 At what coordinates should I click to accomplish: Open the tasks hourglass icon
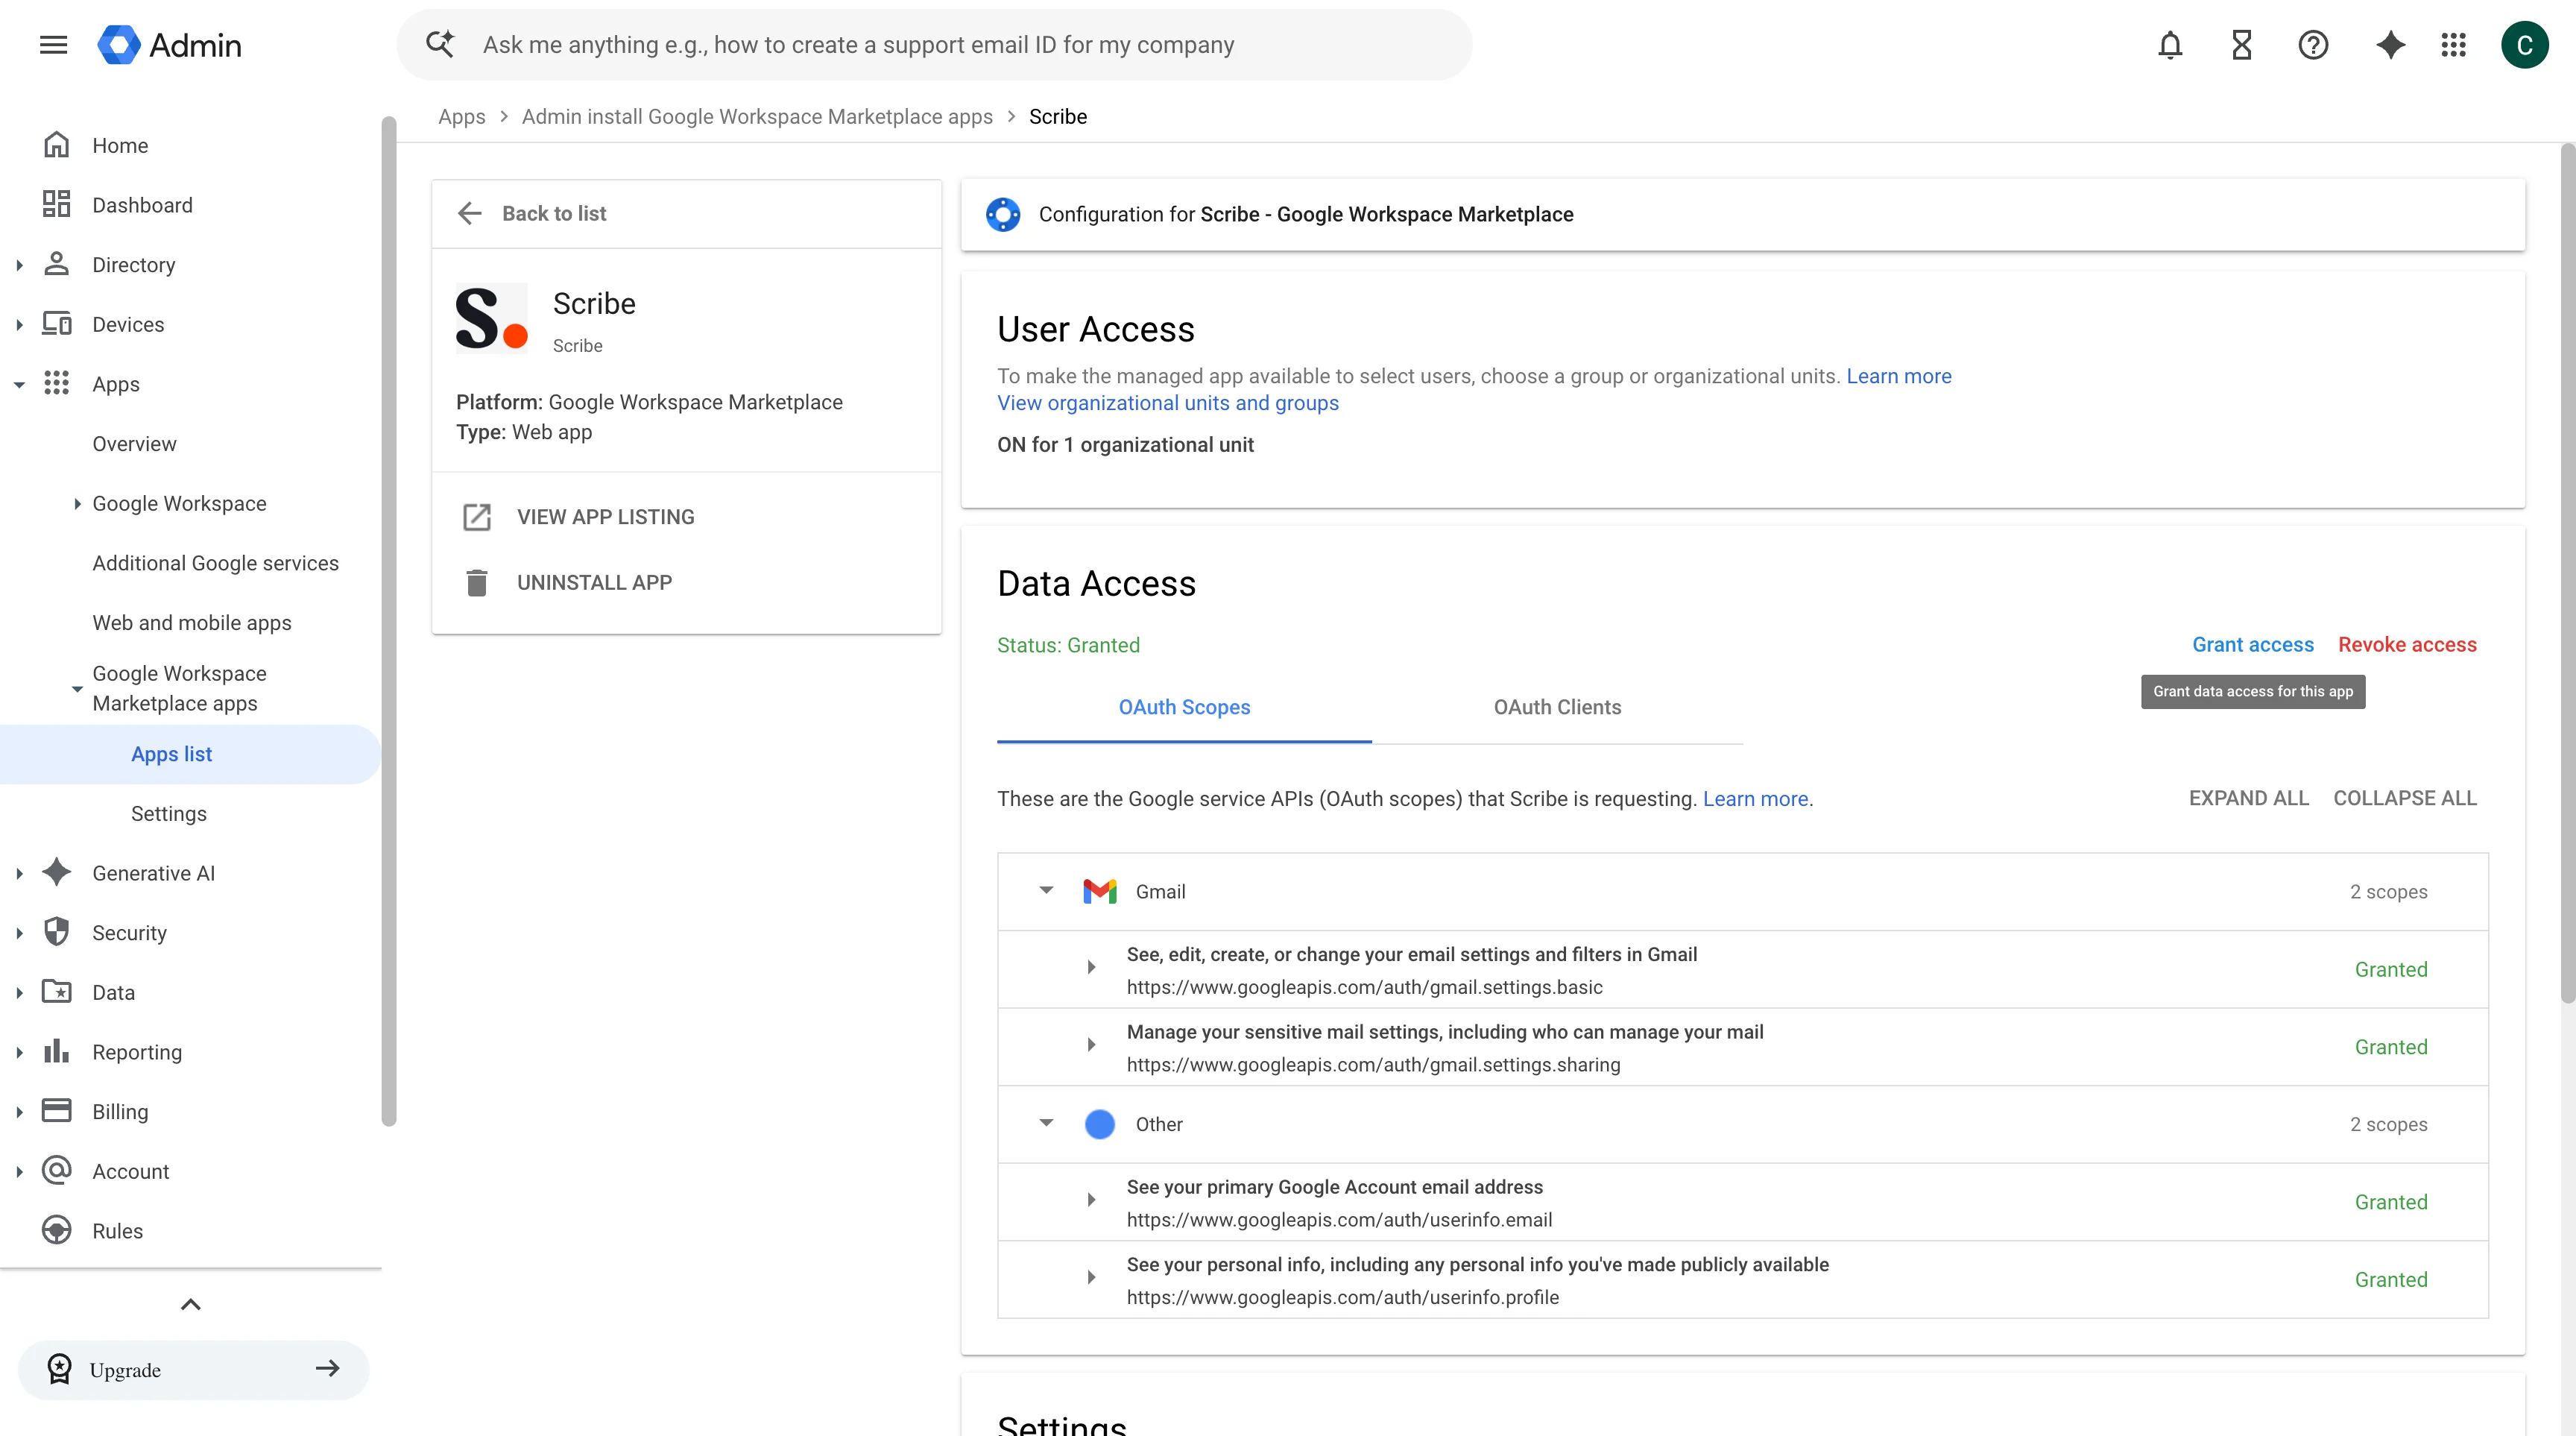[x=2241, y=45]
